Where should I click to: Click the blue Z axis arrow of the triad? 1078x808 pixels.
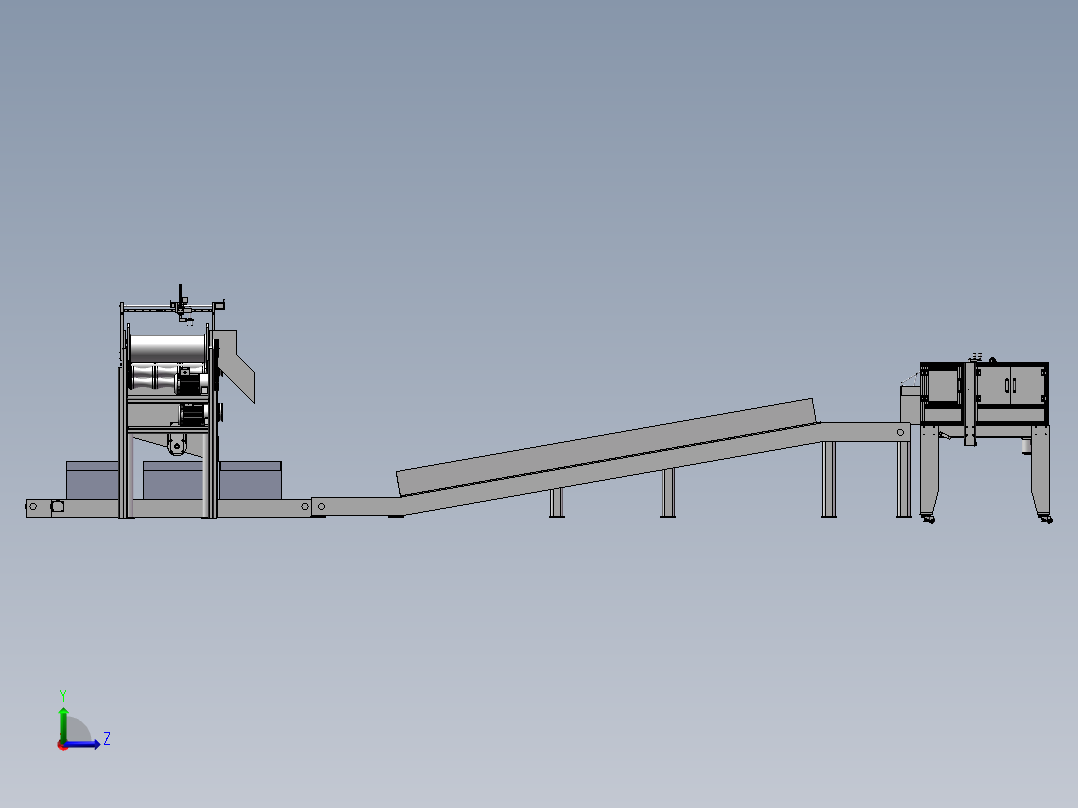[82, 744]
